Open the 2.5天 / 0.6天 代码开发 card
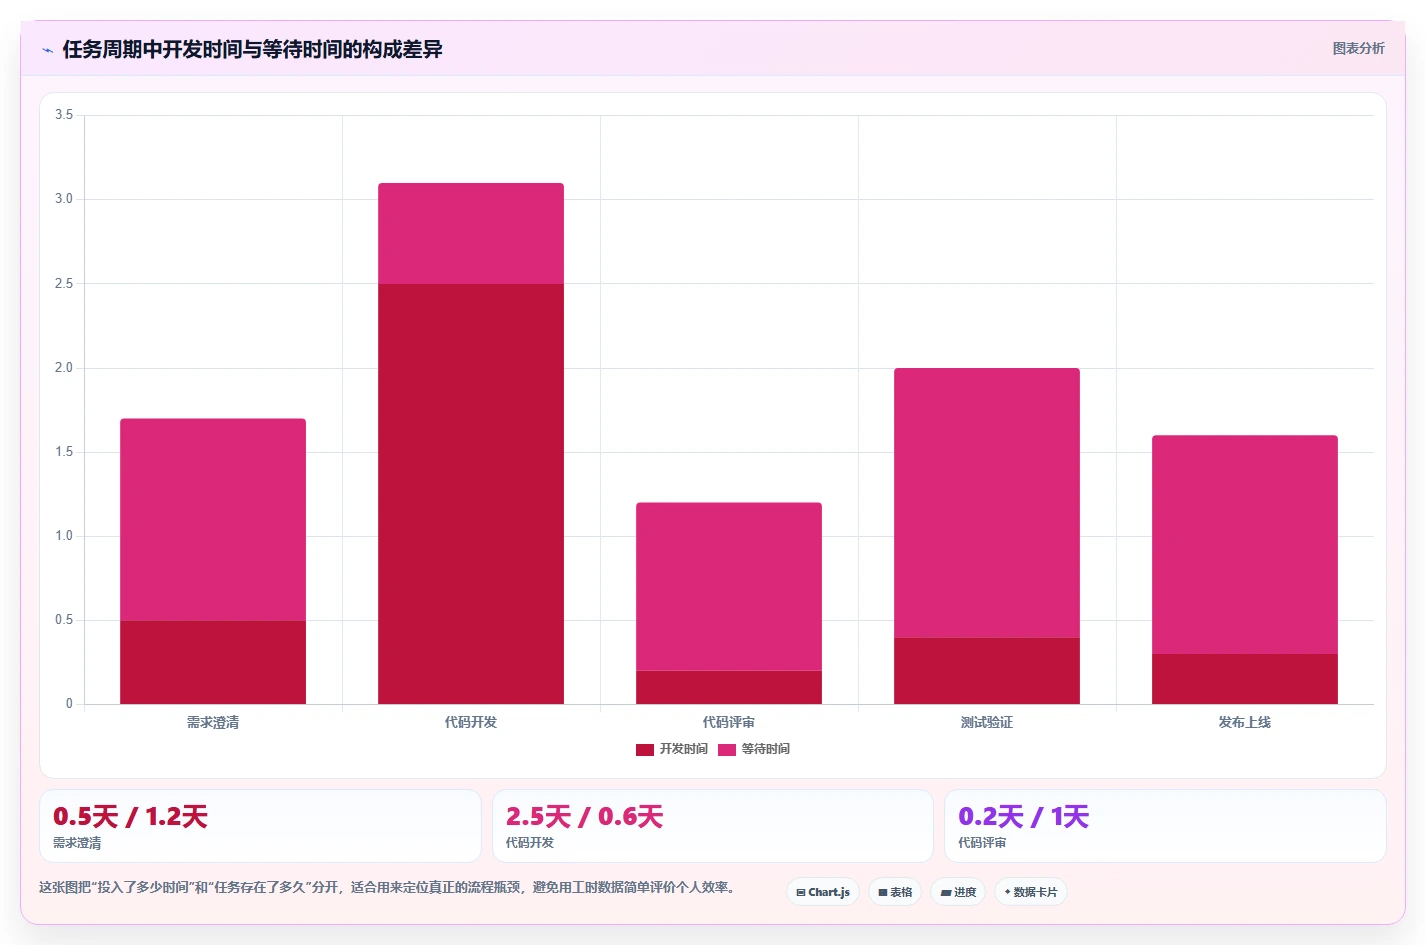Image resolution: width=1426 pixels, height=945 pixels. point(713,826)
